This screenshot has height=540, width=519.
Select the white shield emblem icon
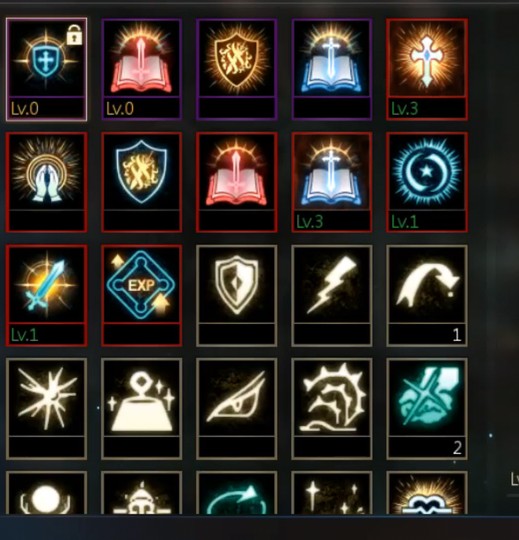[x=237, y=295]
